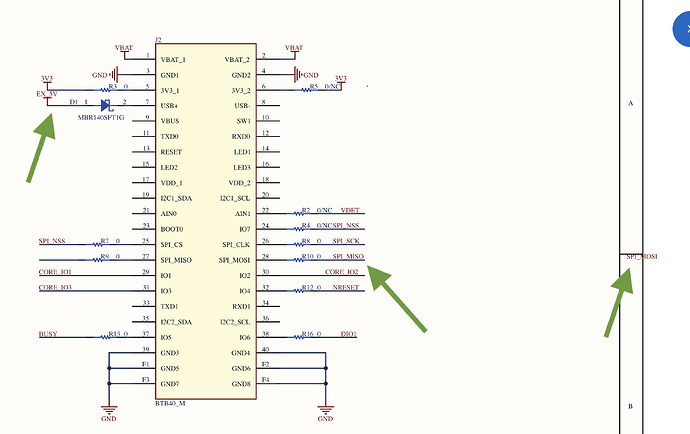Select the D1 Schottky diode symbol

point(107,106)
